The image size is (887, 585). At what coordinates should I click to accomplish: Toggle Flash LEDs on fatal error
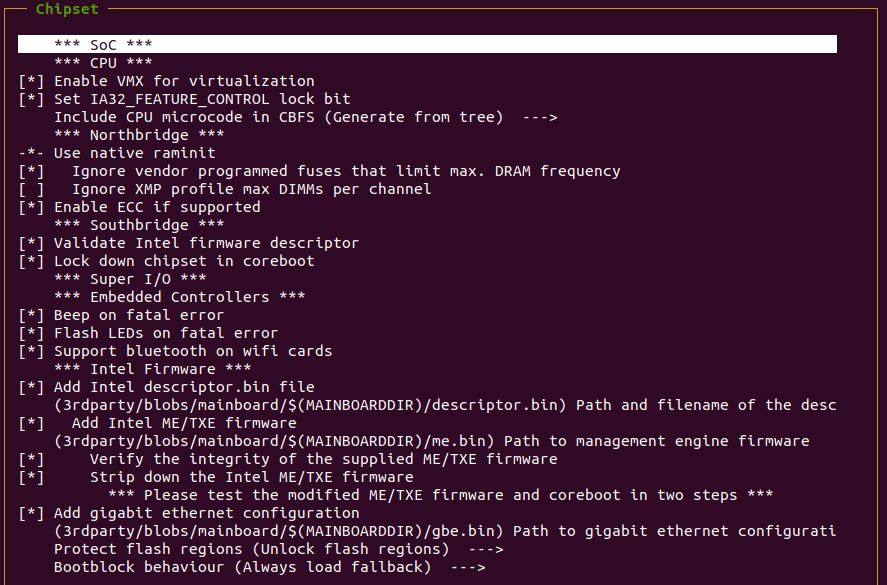(x=32, y=333)
